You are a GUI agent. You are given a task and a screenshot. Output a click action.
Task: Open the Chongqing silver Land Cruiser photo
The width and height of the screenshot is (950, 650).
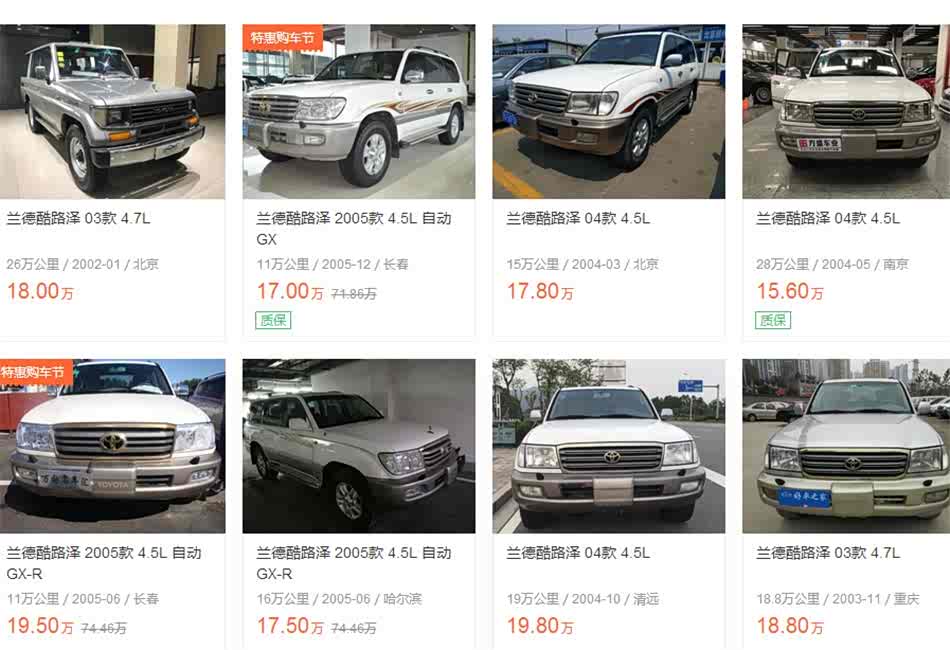(846, 446)
